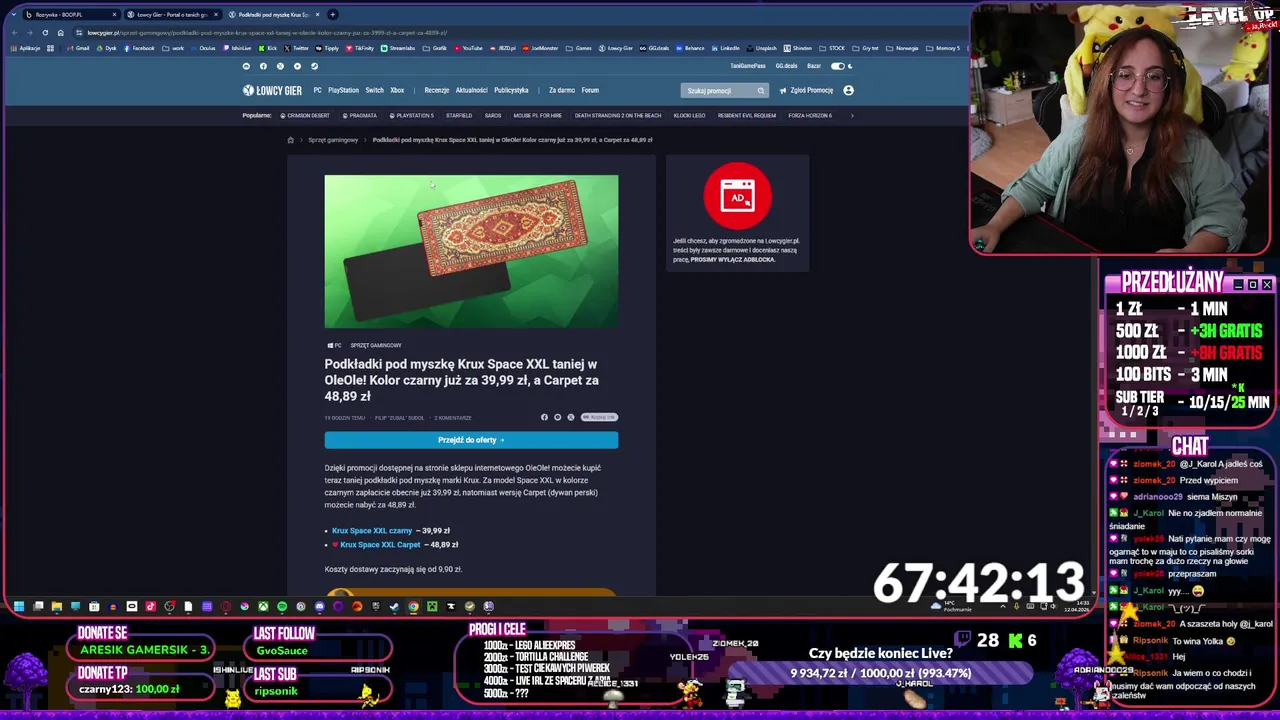The image size is (1280, 720).
Task: Click the blue Przejdź do oferty button
Action: (471, 440)
